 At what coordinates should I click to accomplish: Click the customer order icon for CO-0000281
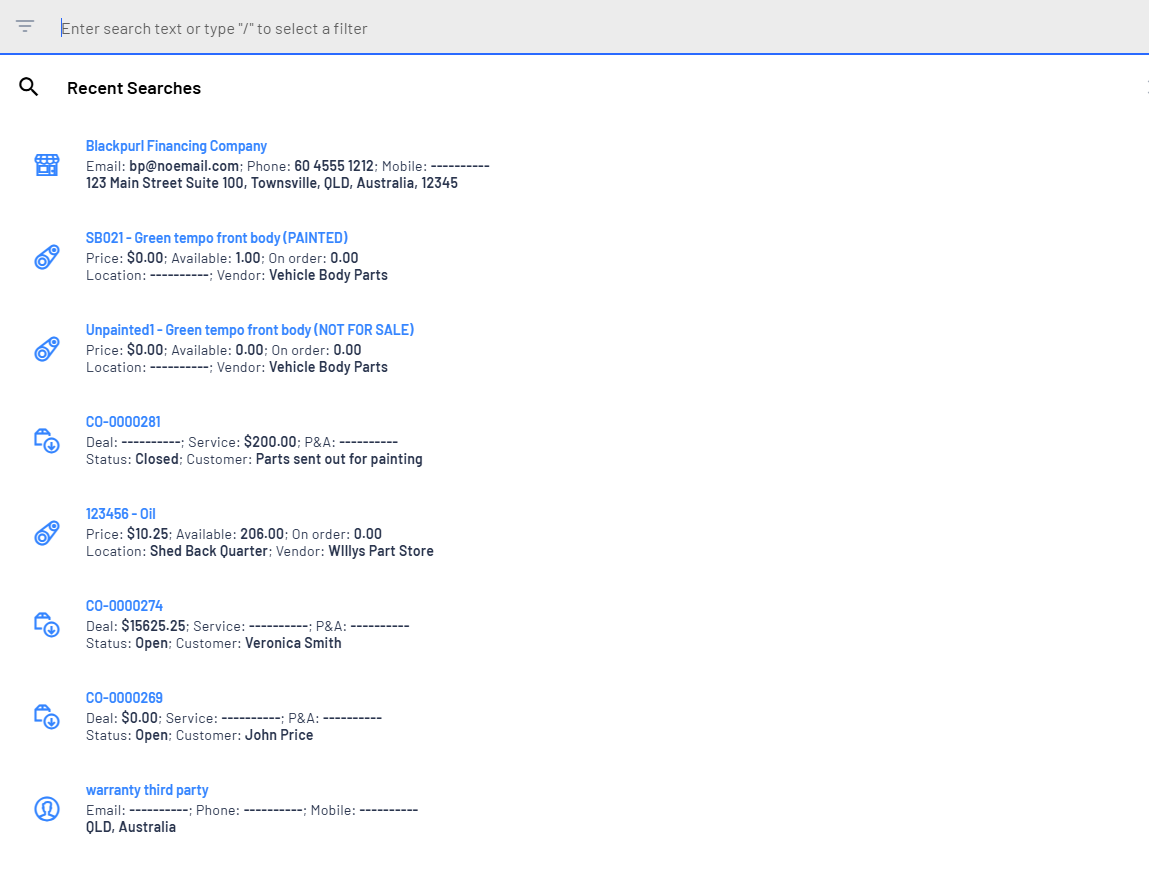[47, 441]
